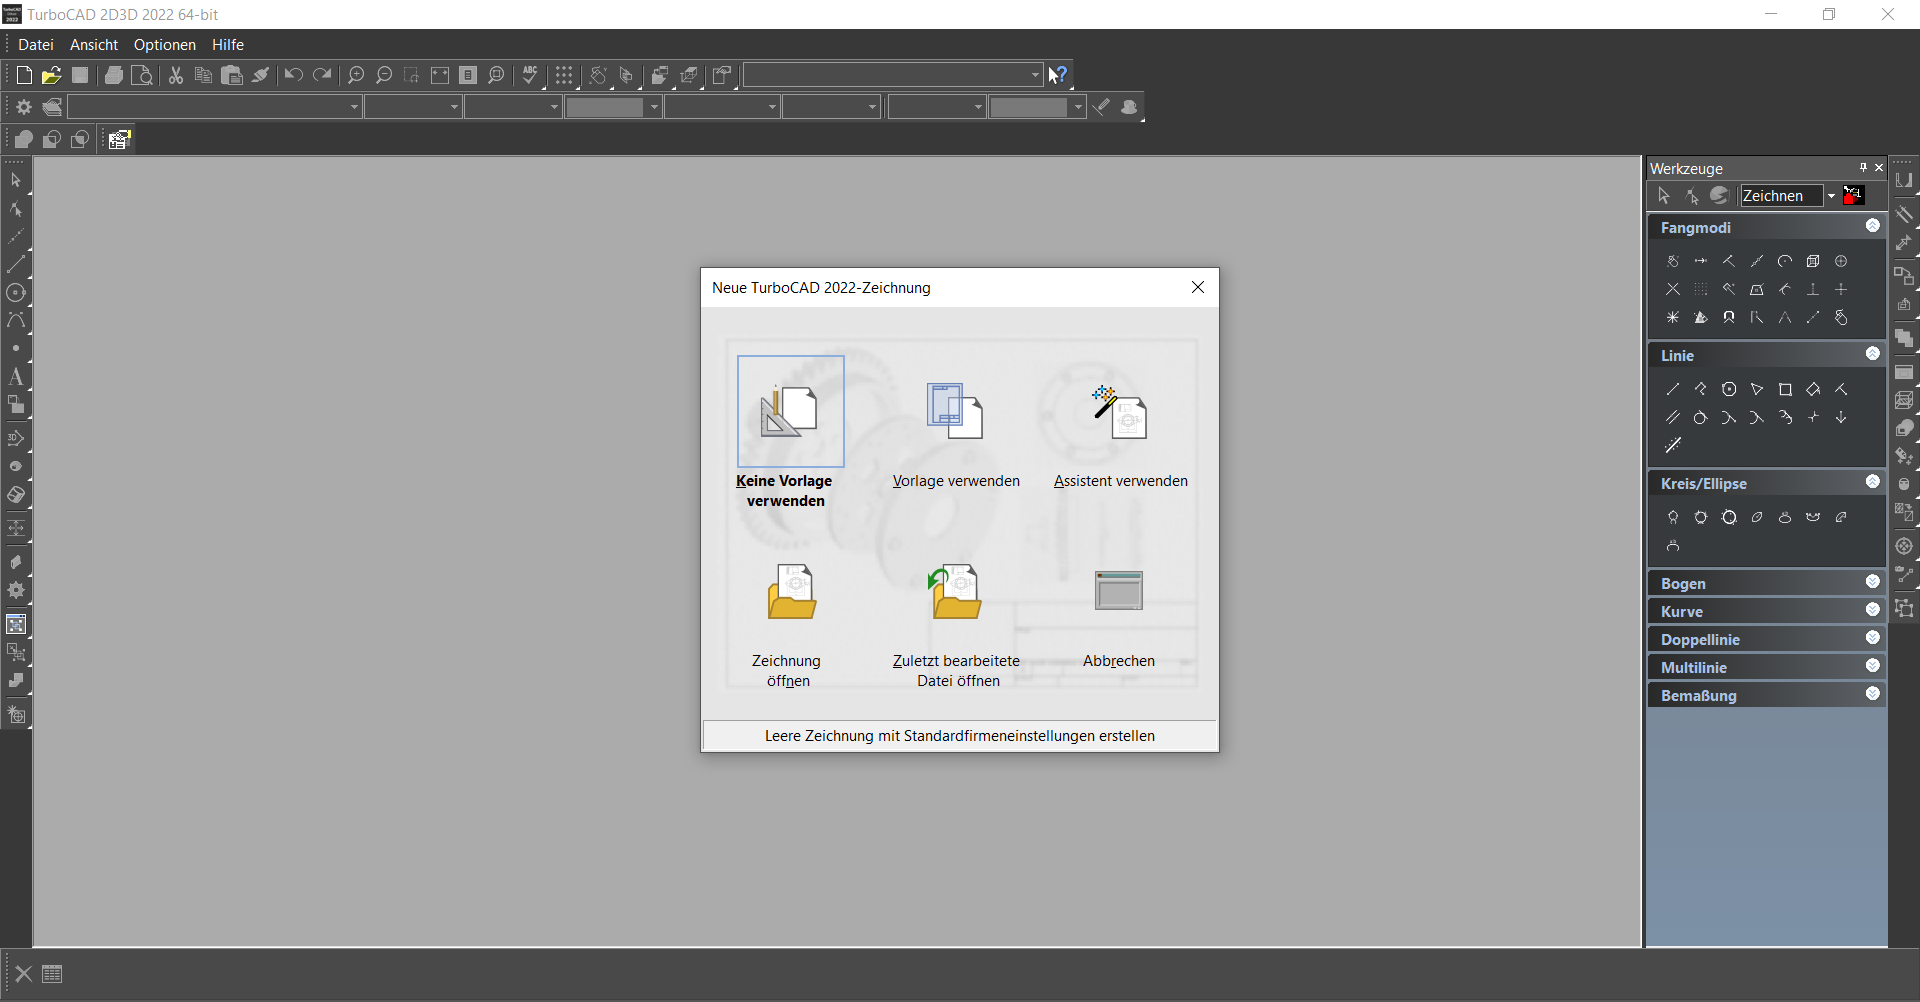The height and width of the screenshot is (1002, 1920).
Task: Toggle the mouse snap icon in Fangmodi third row
Action: pyautogui.click(x=1841, y=318)
